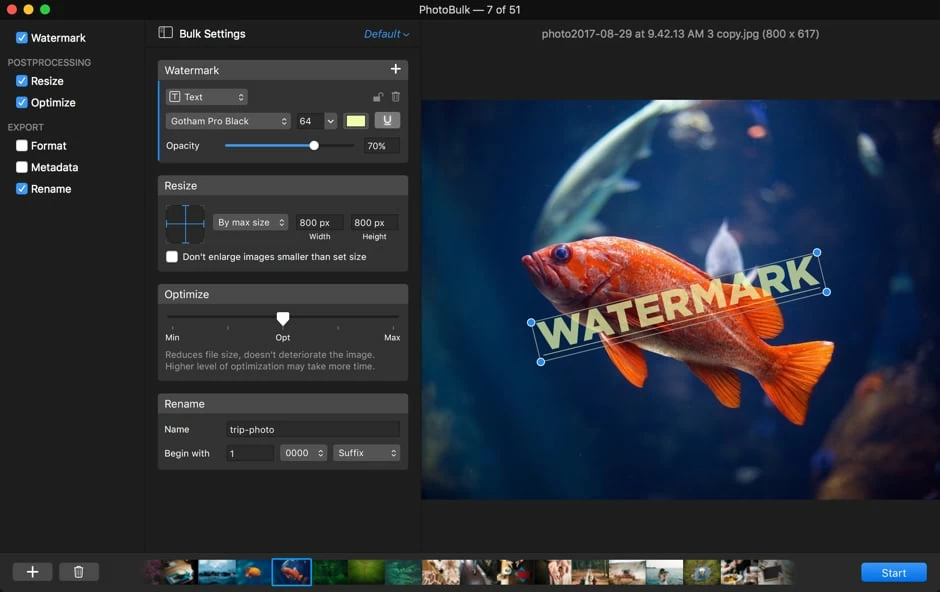Enable the Metadata export checkbox
This screenshot has height=592, width=940.
[x=22, y=168]
